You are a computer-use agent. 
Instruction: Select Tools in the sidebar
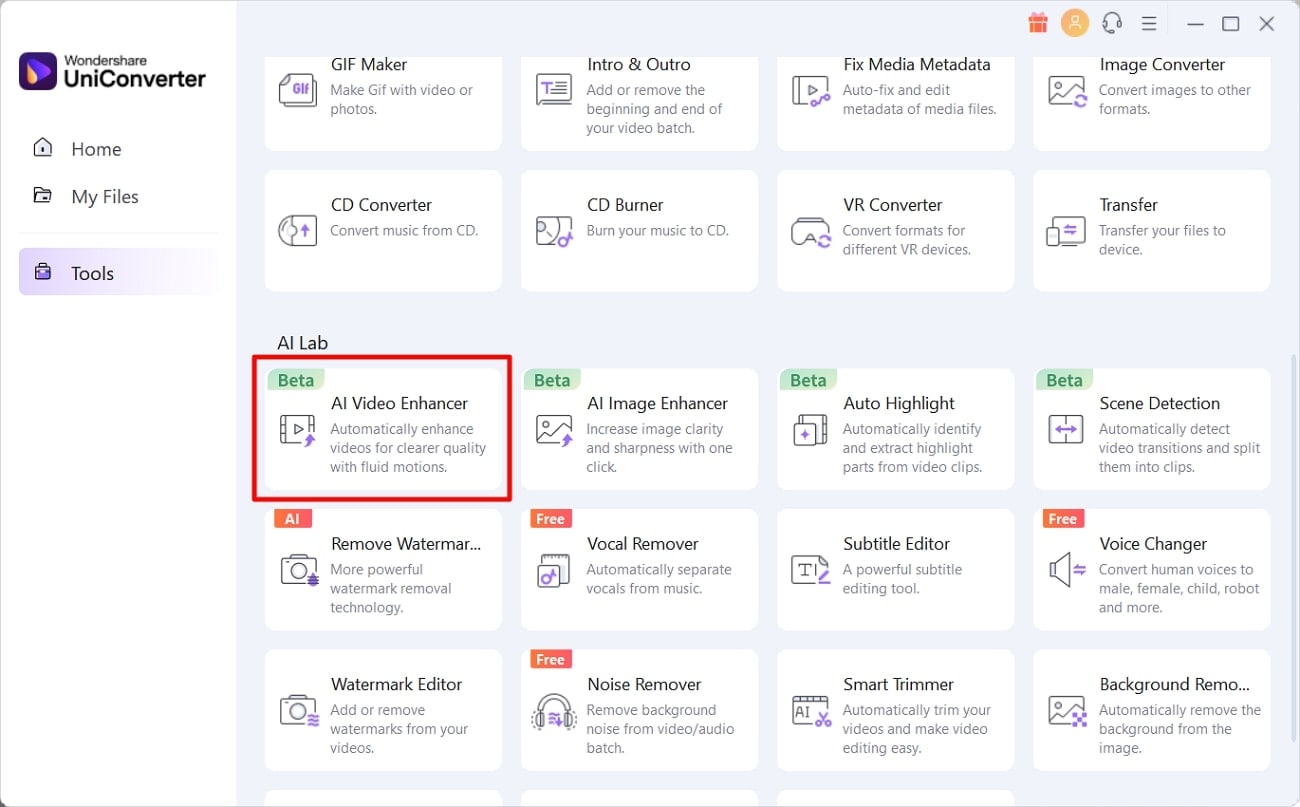tap(119, 272)
